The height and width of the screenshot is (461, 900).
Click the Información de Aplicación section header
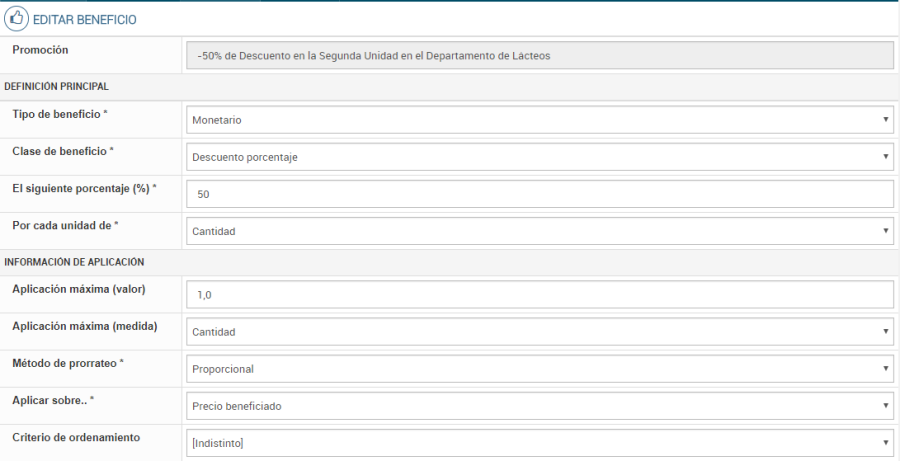(x=75, y=262)
